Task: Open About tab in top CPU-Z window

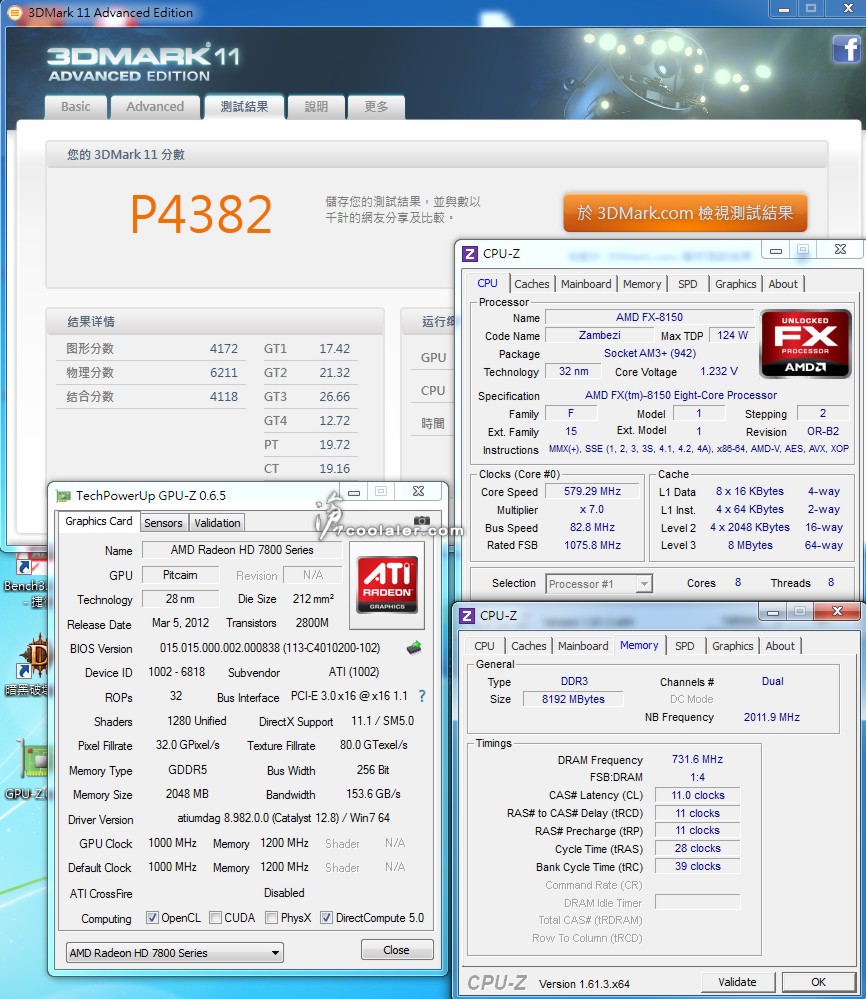Action: click(x=783, y=284)
